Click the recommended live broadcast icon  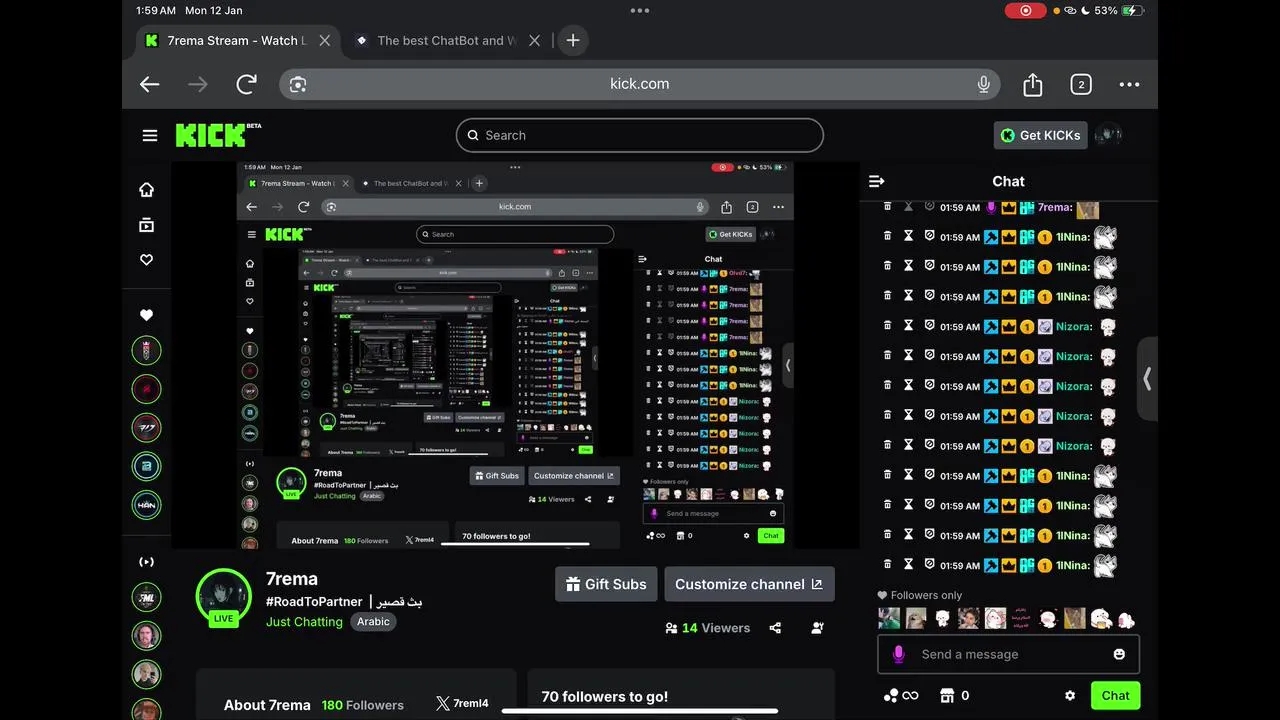coord(147,562)
